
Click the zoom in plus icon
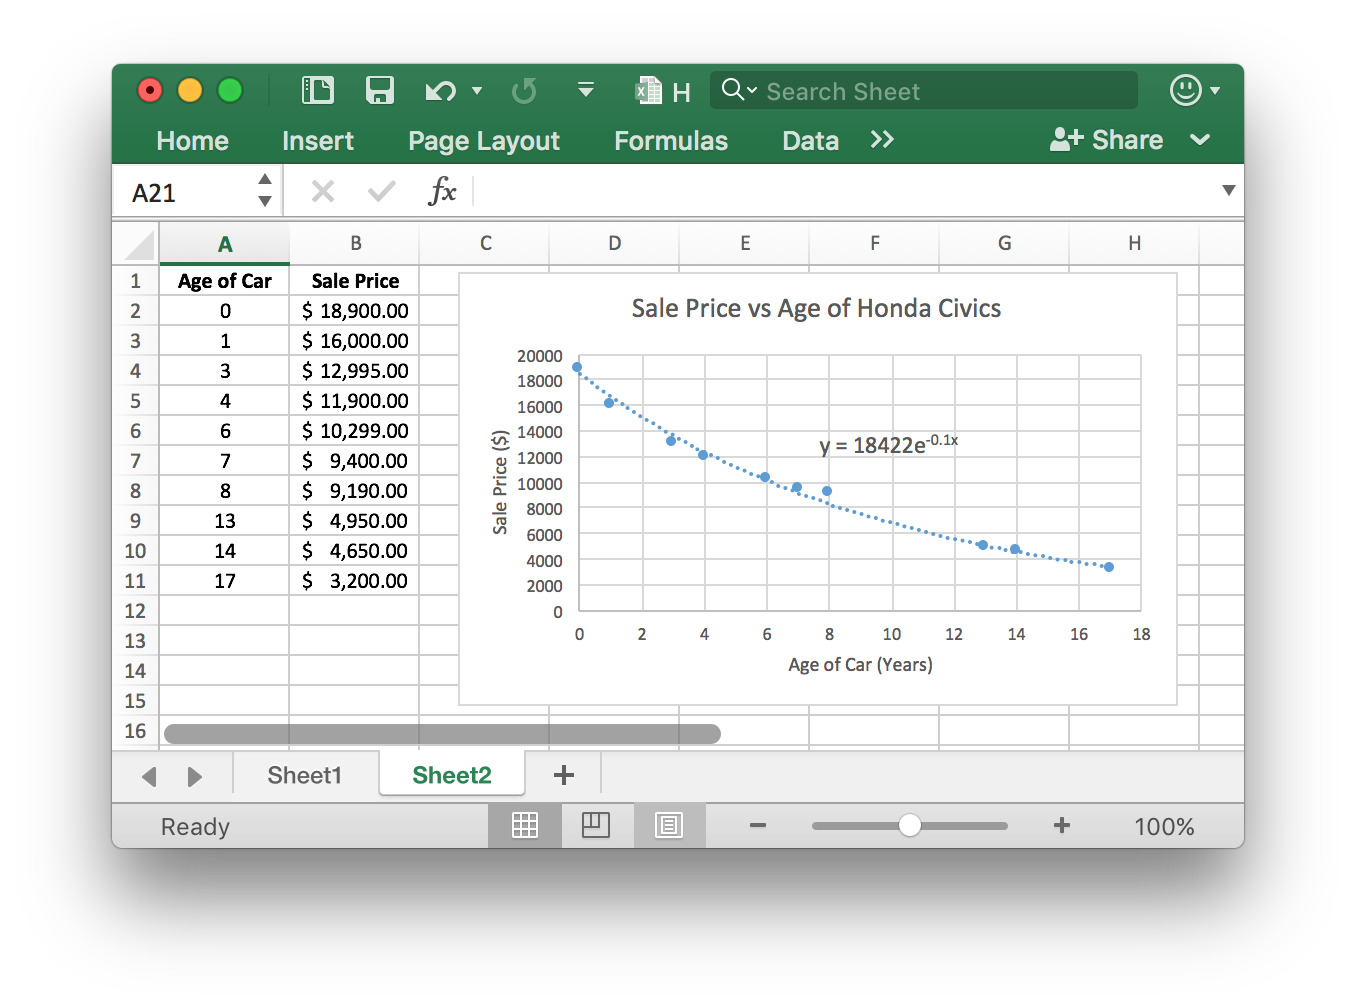[x=1062, y=826]
